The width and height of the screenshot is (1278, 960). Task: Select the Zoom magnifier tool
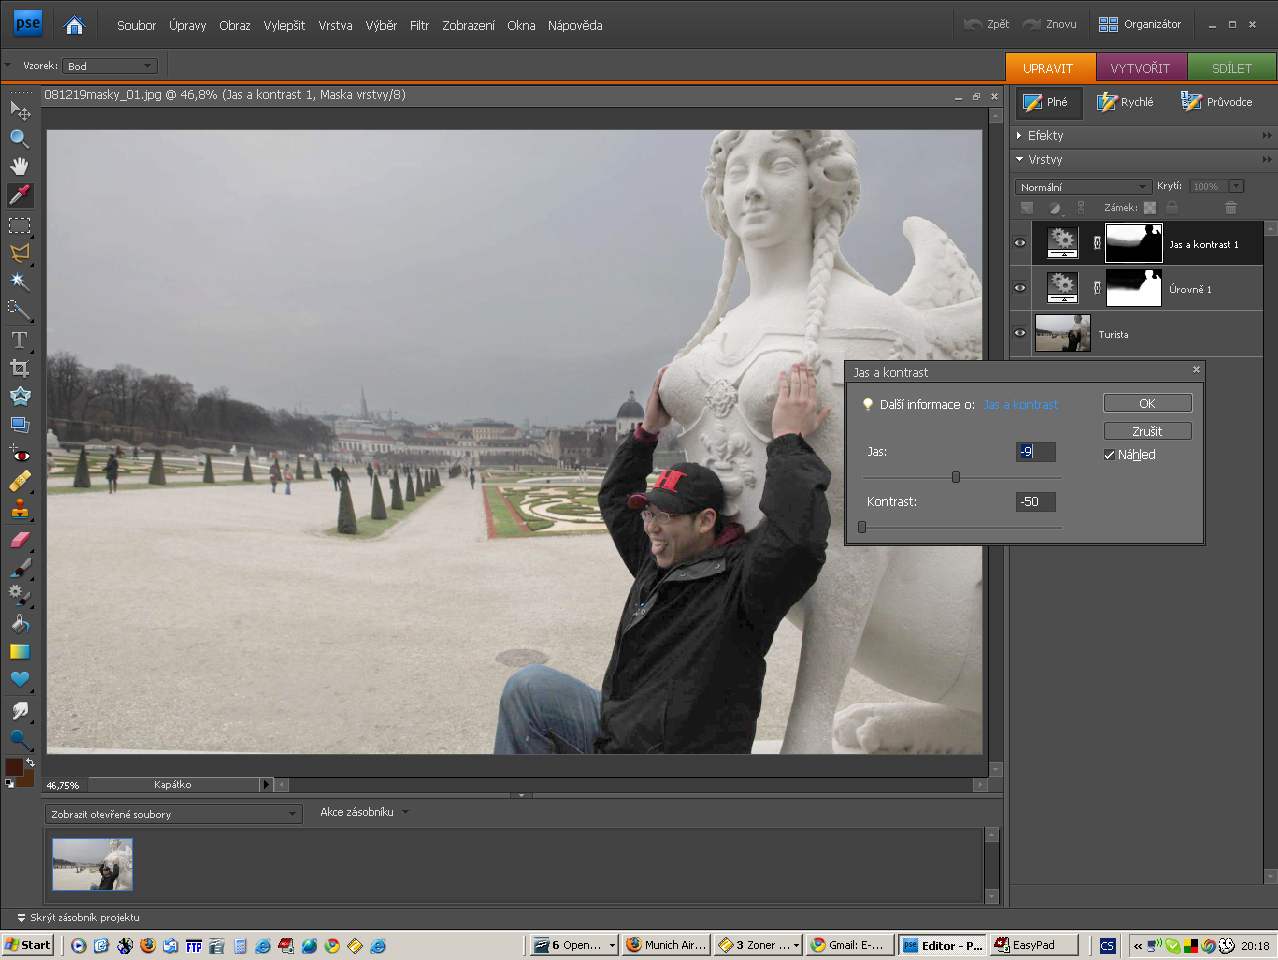pyautogui.click(x=19, y=138)
